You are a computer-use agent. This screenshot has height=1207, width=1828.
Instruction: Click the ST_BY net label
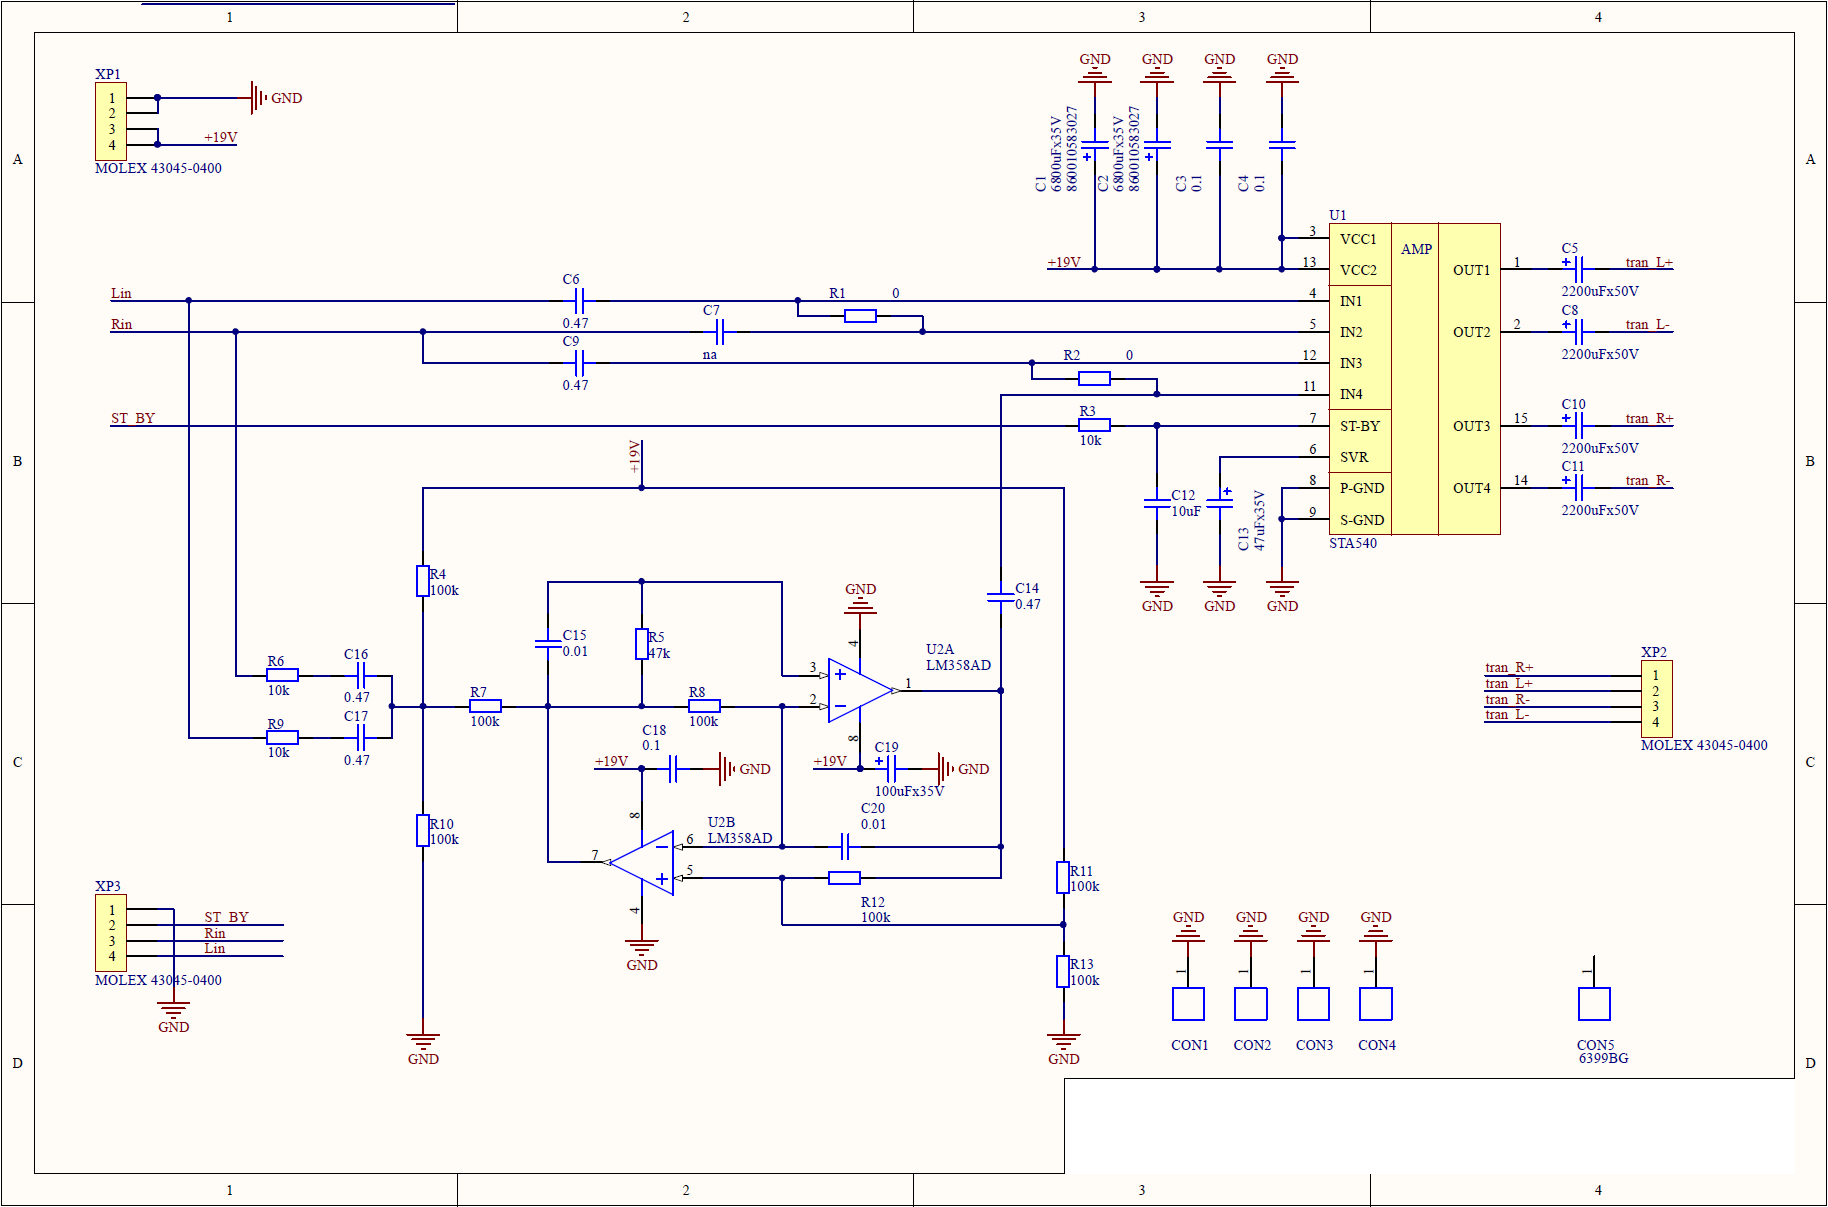[x=133, y=418]
